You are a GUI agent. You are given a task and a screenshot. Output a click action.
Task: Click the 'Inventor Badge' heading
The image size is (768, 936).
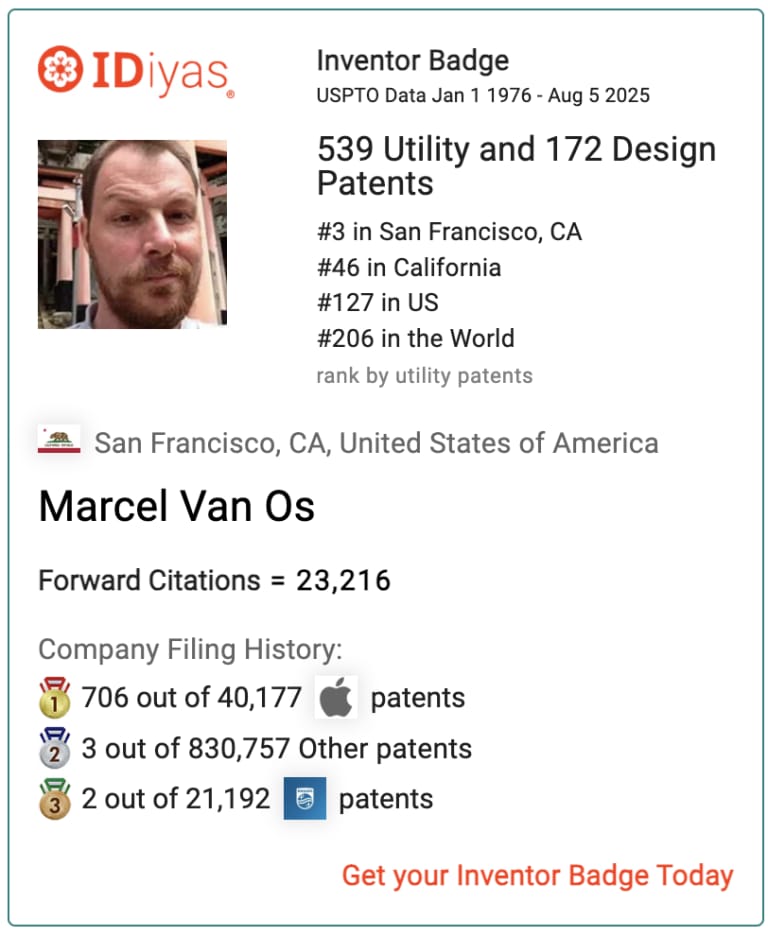412,61
